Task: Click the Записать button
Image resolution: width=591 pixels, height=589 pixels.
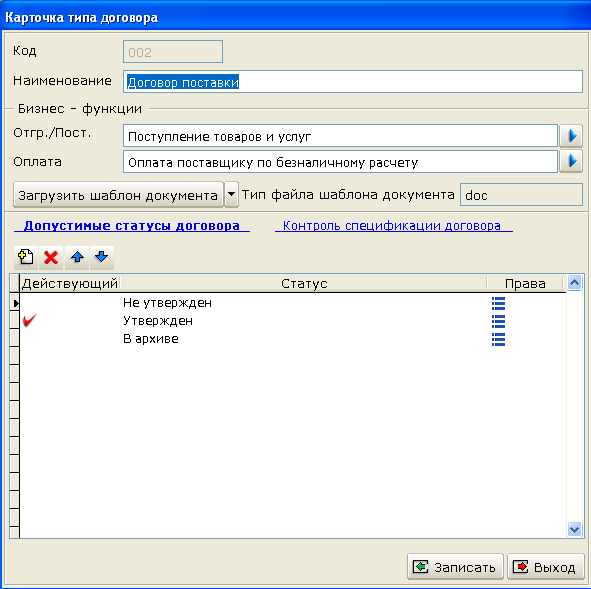Action: tap(455, 567)
